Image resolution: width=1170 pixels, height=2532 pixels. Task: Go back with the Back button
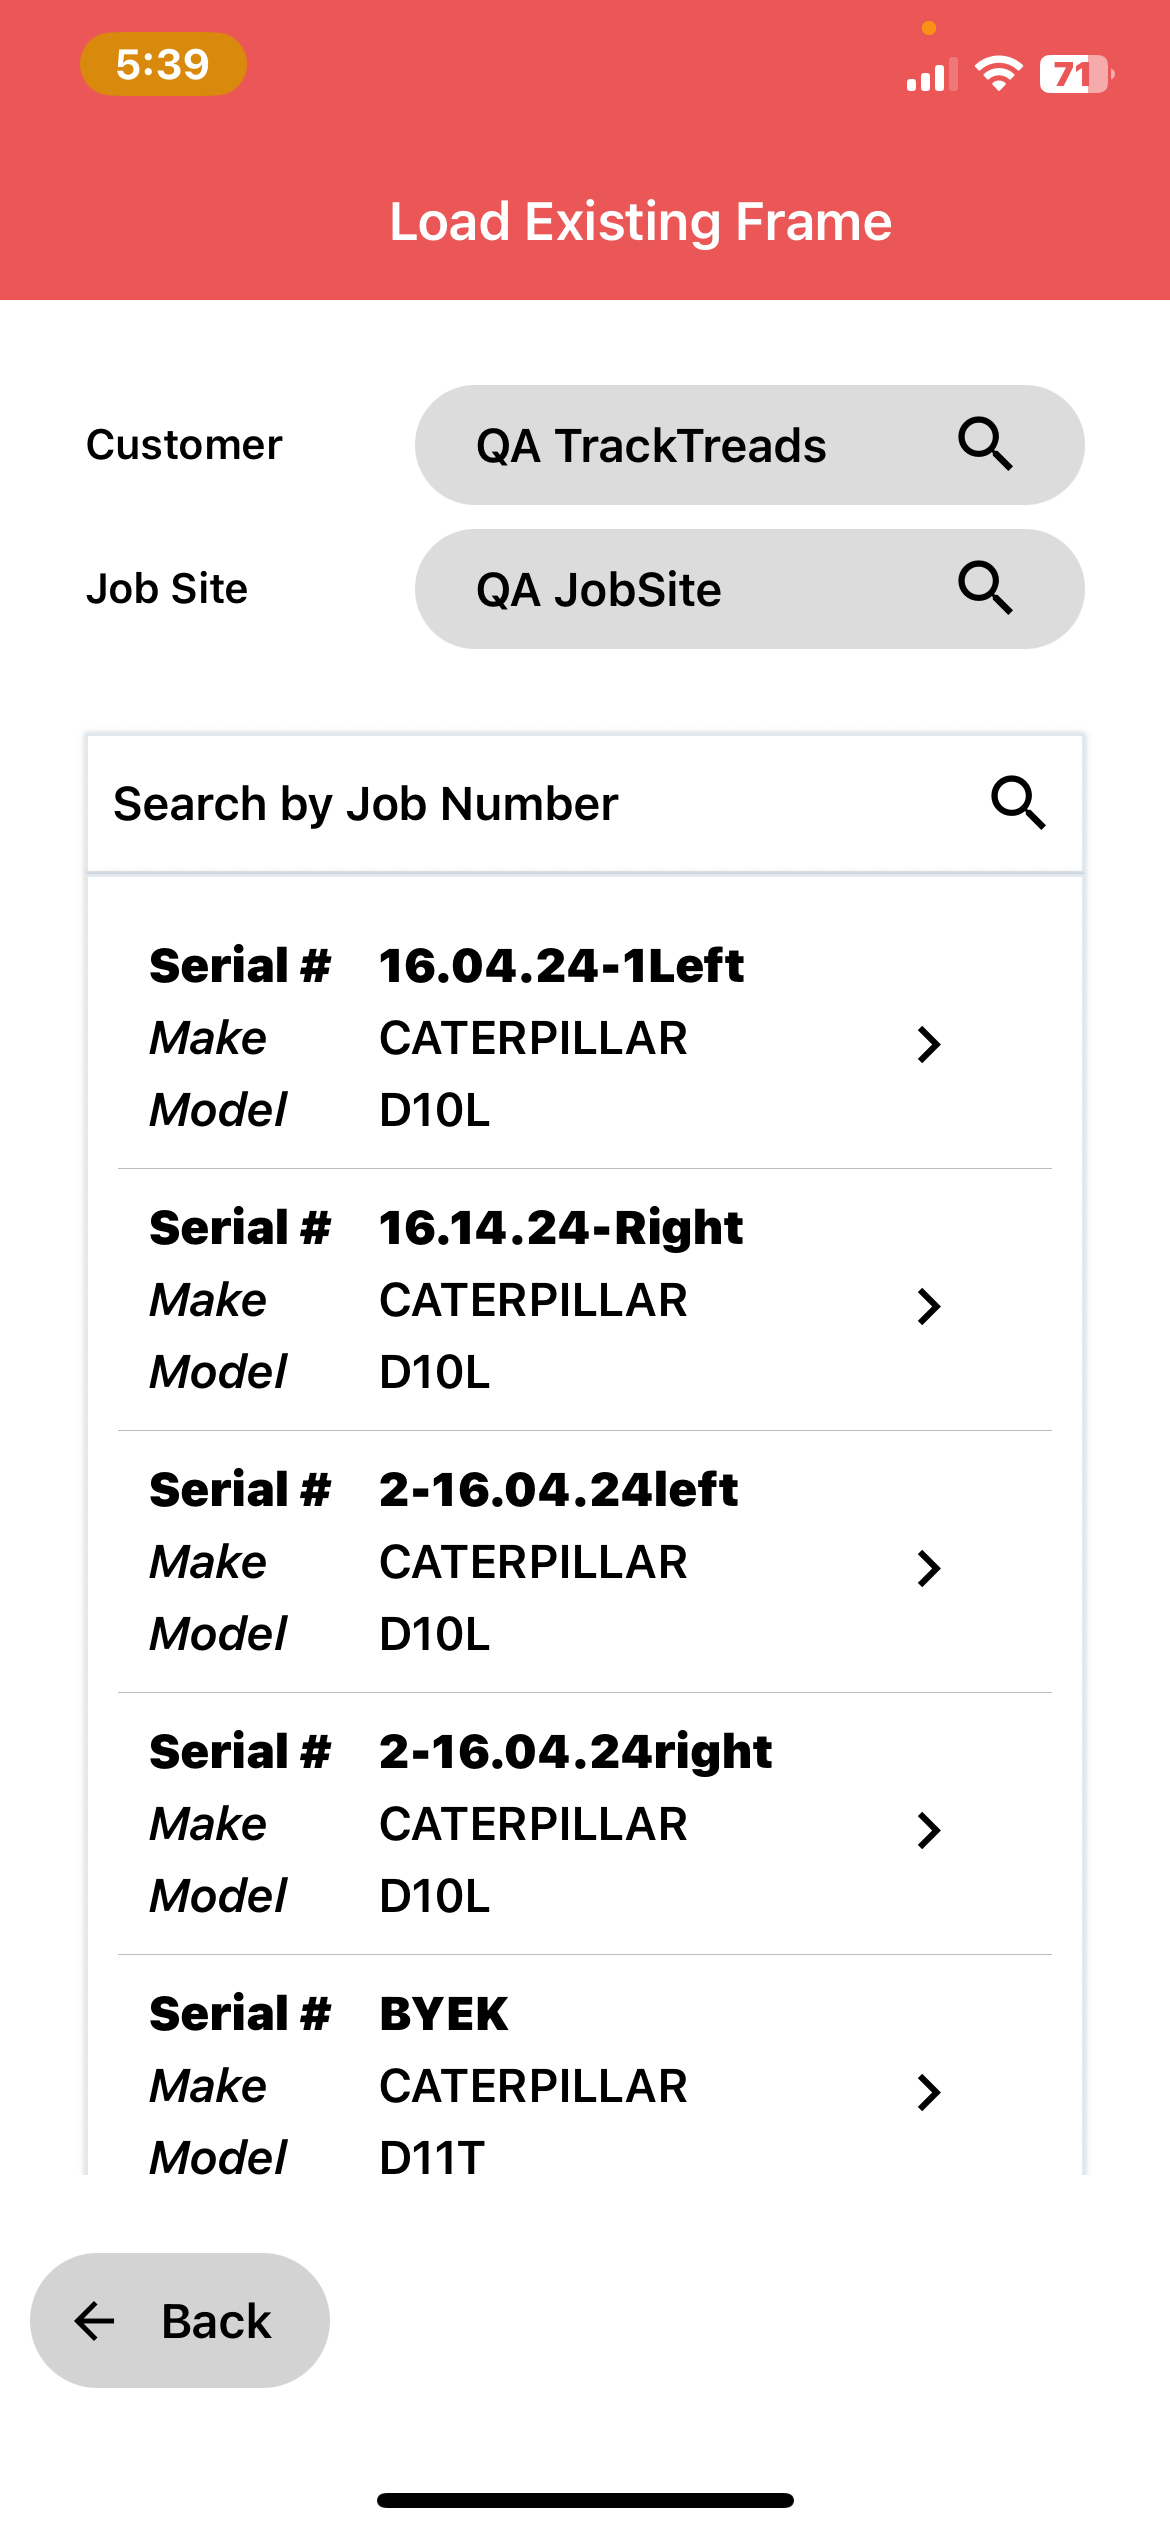pyautogui.click(x=180, y=2320)
